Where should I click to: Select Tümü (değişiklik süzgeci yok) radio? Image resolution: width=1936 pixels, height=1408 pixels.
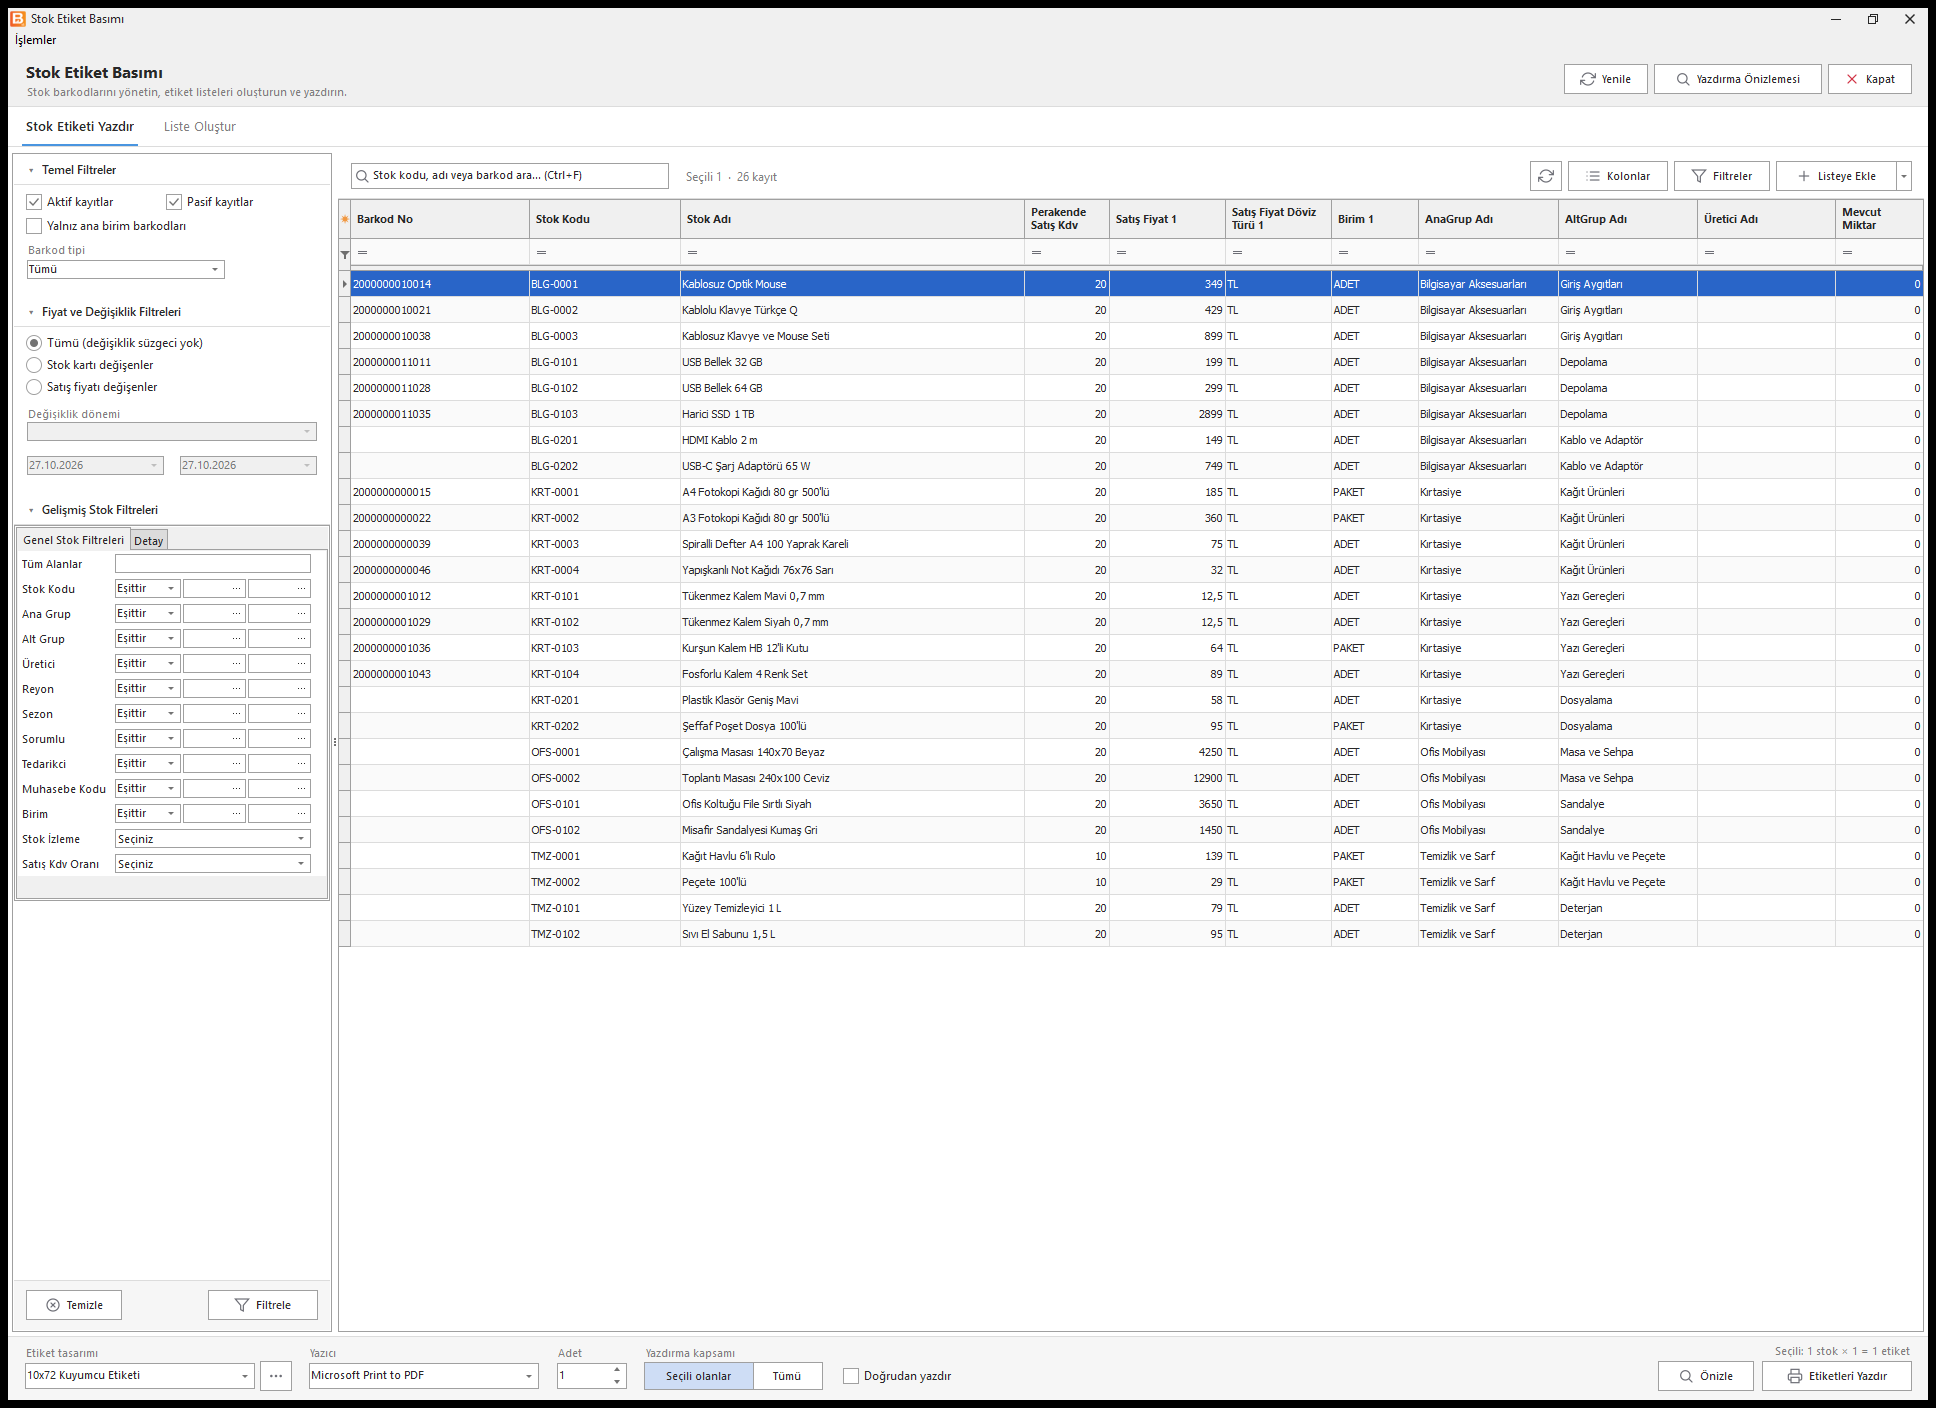click(35, 343)
